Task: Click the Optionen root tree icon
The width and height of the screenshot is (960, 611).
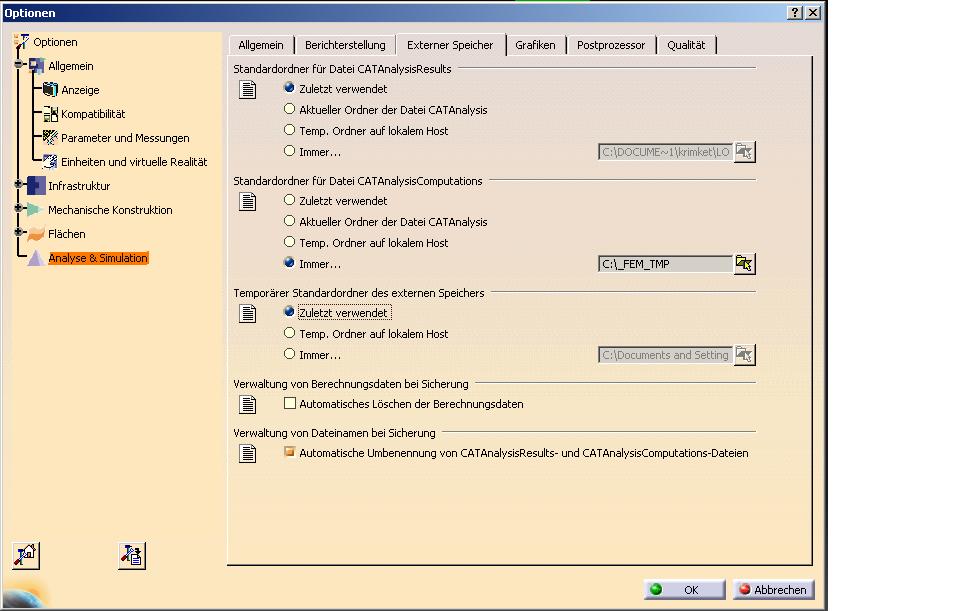Action: point(21,42)
